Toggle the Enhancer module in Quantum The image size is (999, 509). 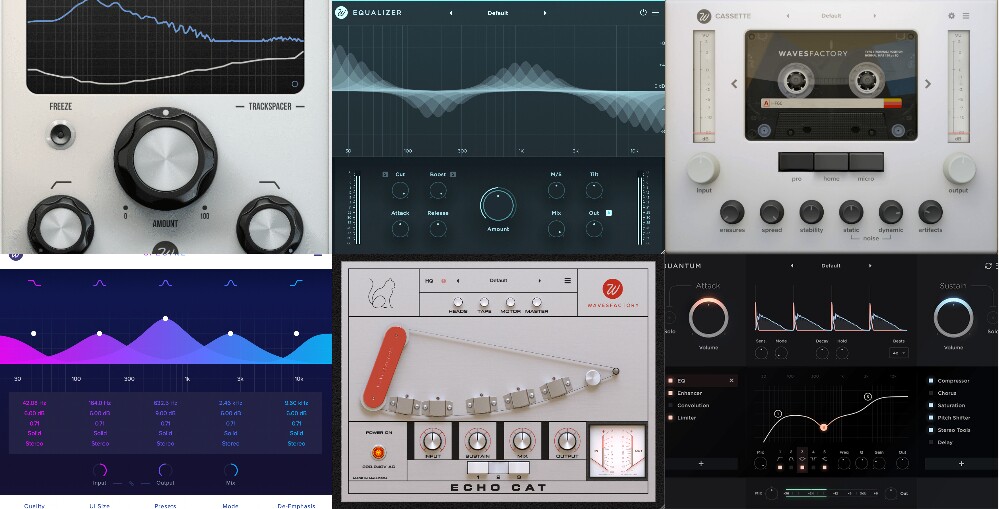(x=670, y=393)
